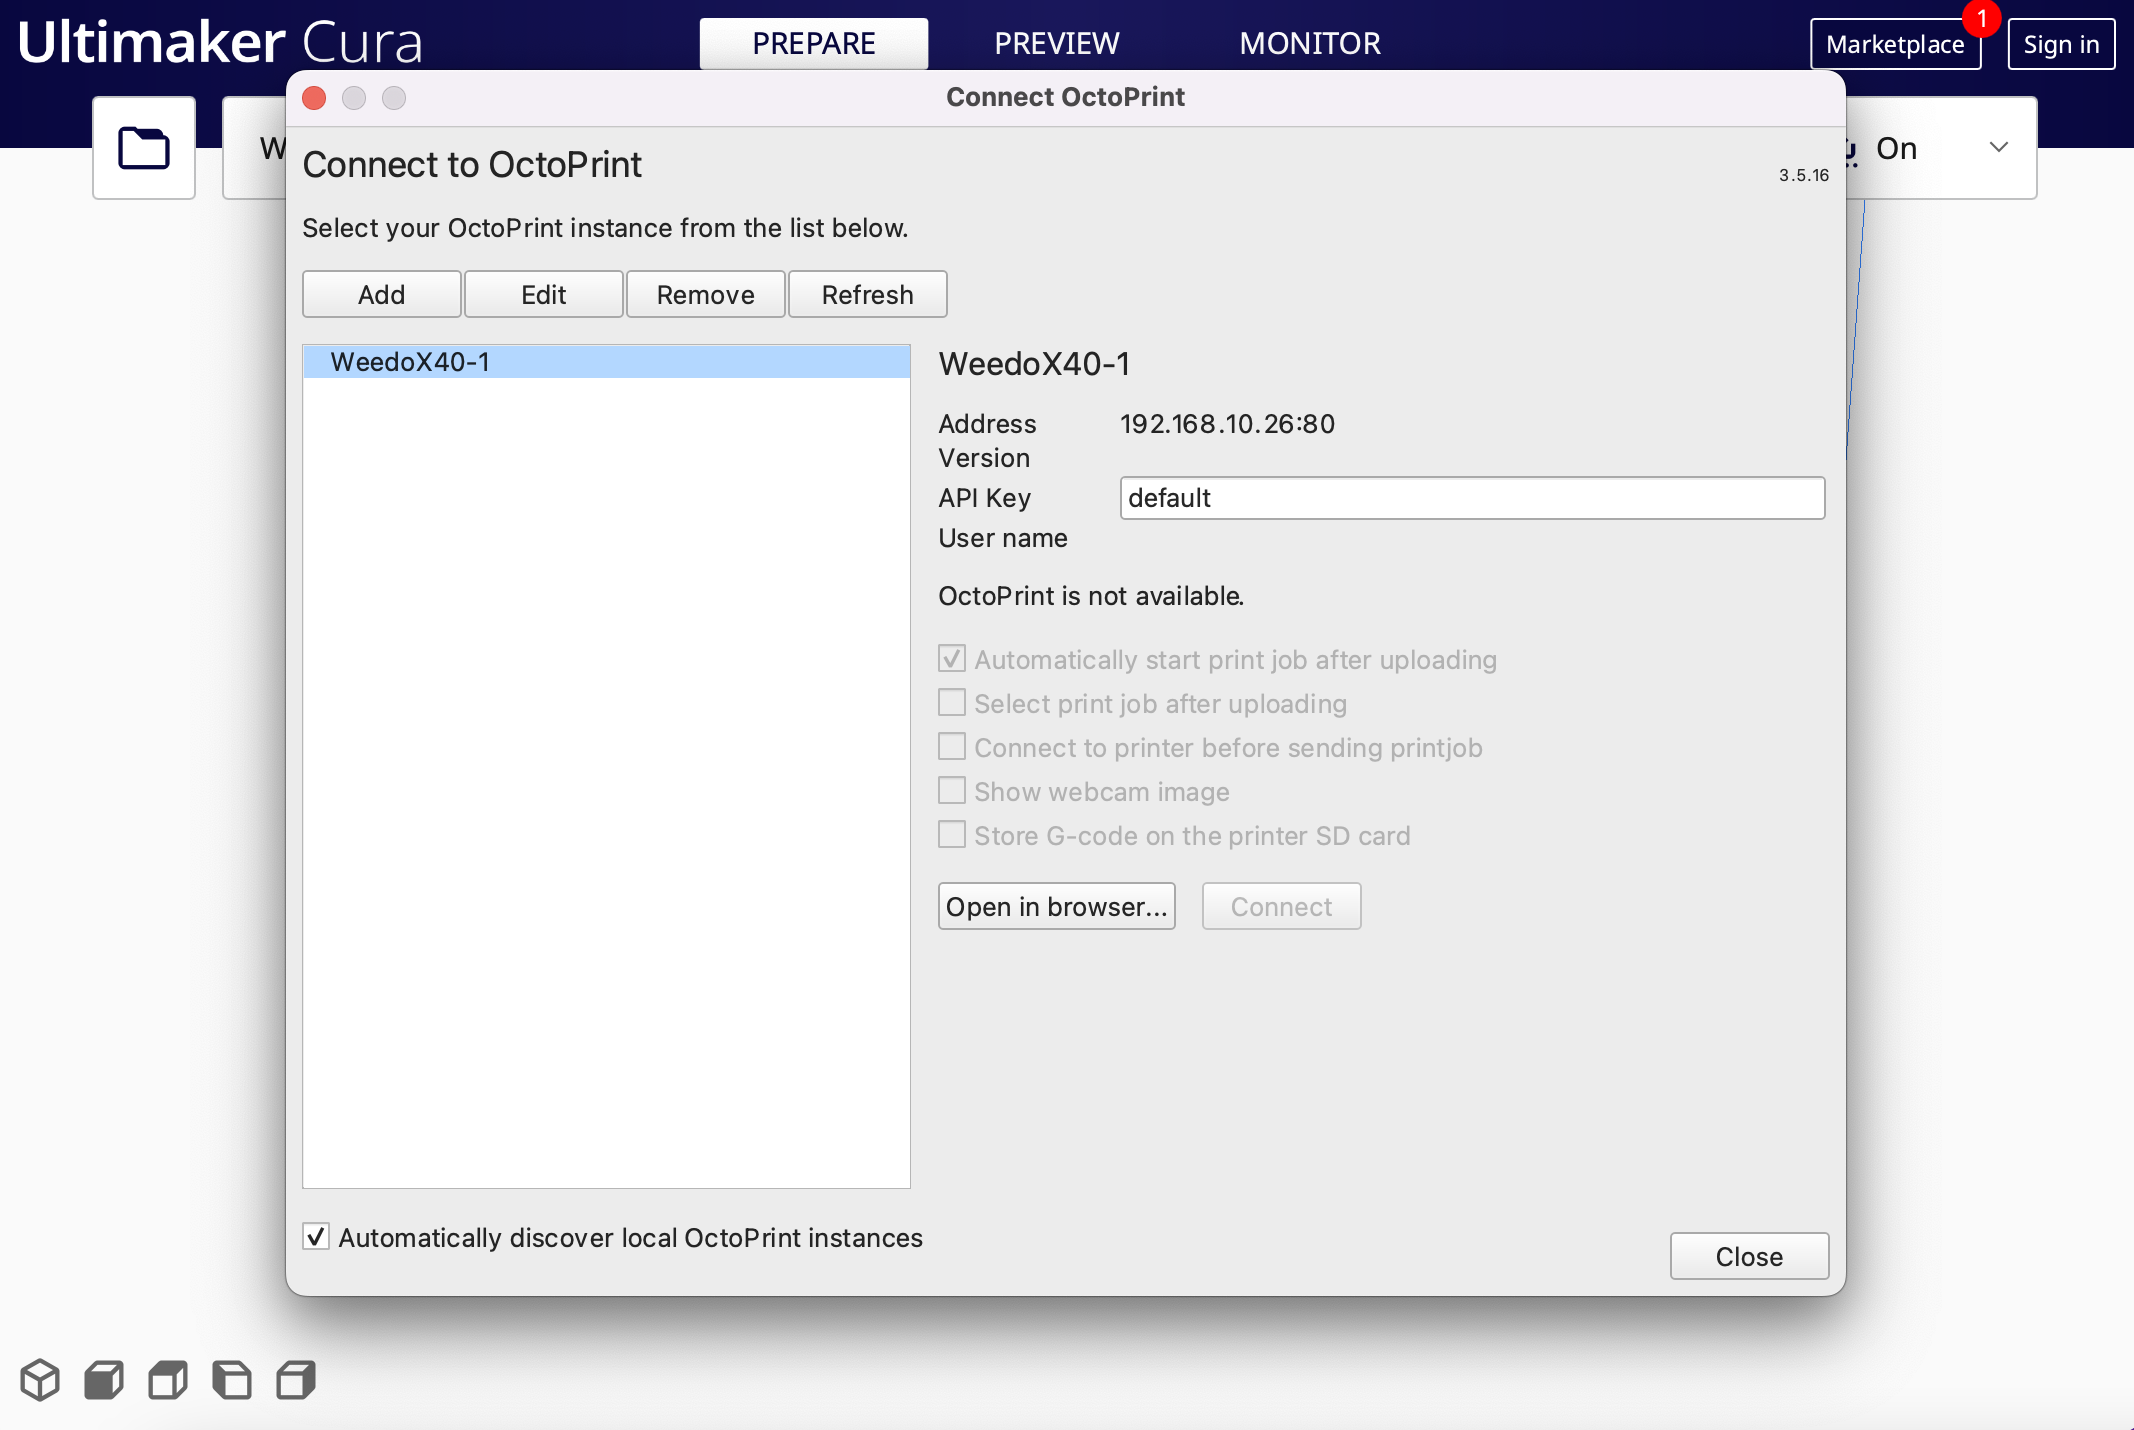
Task: Expand the print settings panel chevron
Action: click(1998, 148)
